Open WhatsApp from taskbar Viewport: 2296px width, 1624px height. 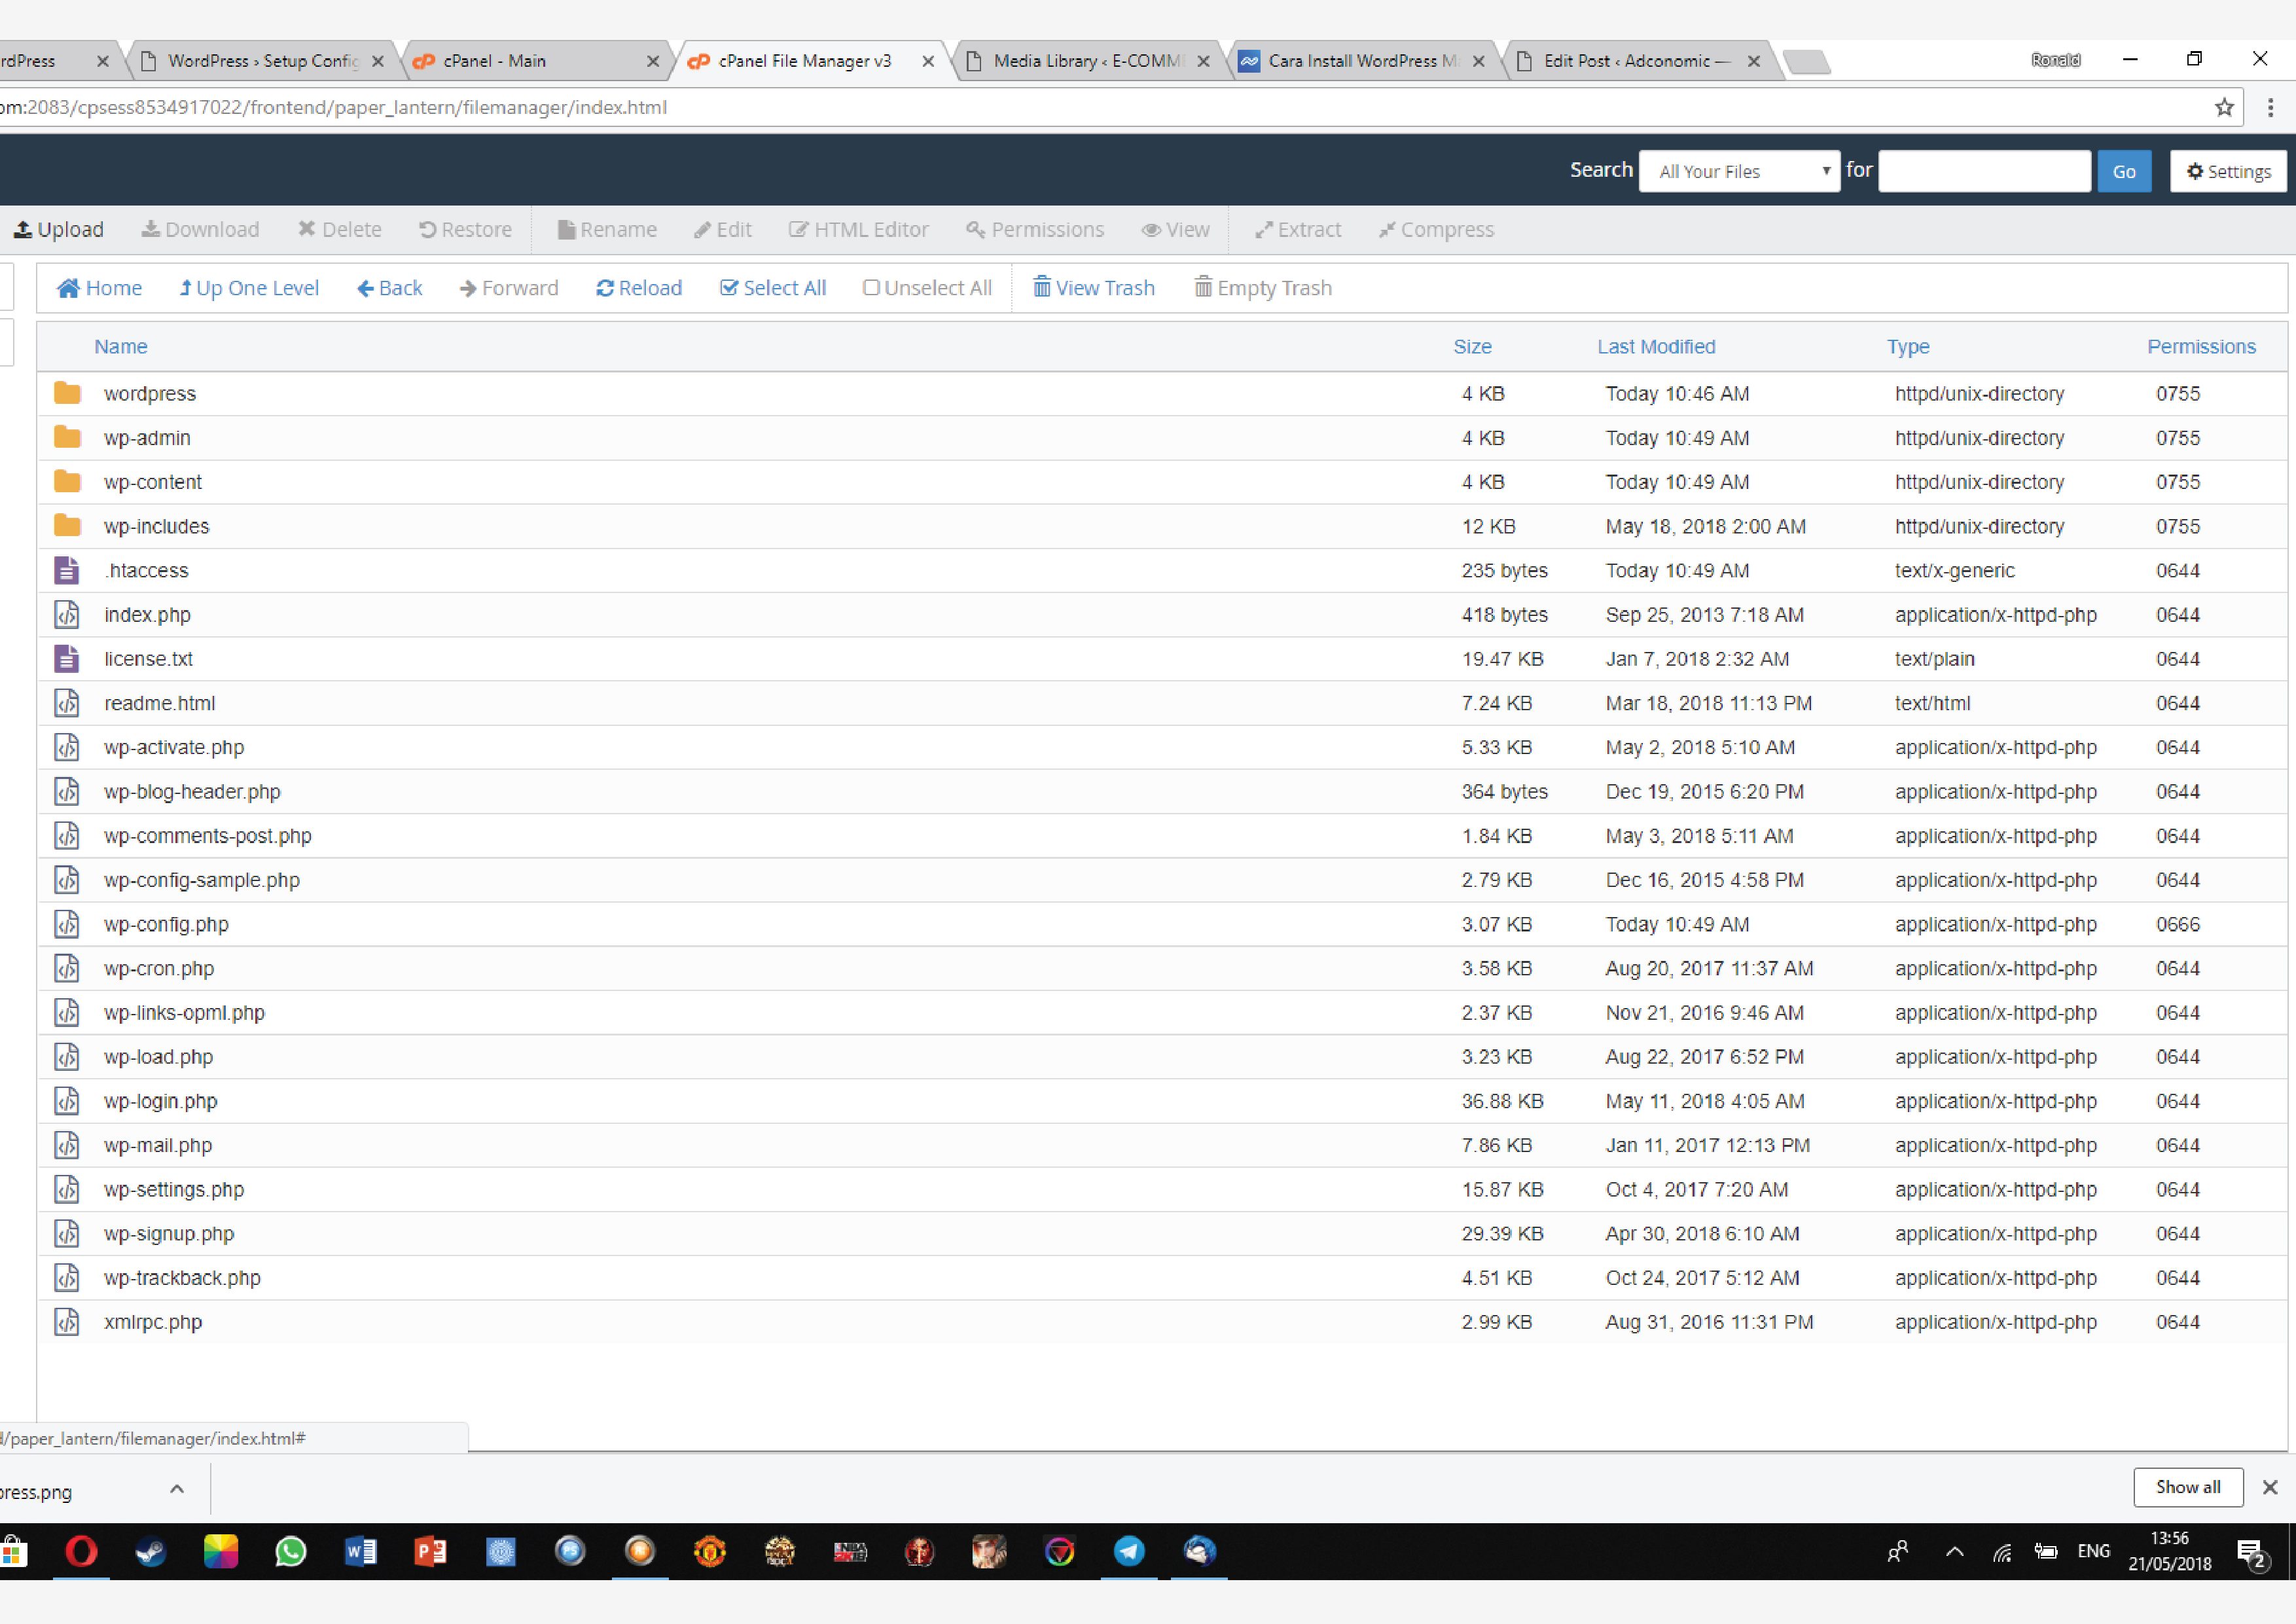pyautogui.click(x=291, y=1552)
